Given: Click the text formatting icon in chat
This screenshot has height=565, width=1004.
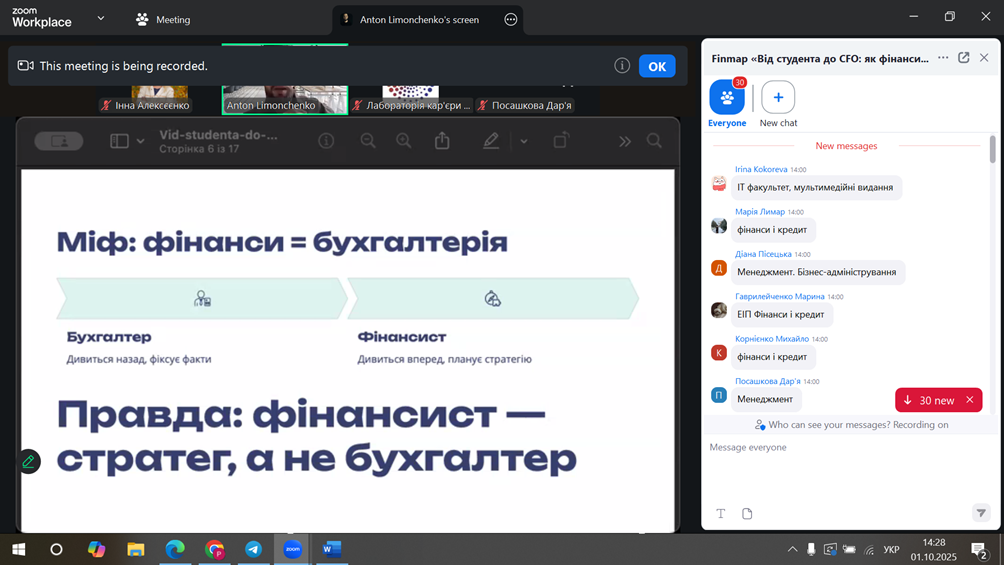Looking at the screenshot, I should [x=720, y=513].
